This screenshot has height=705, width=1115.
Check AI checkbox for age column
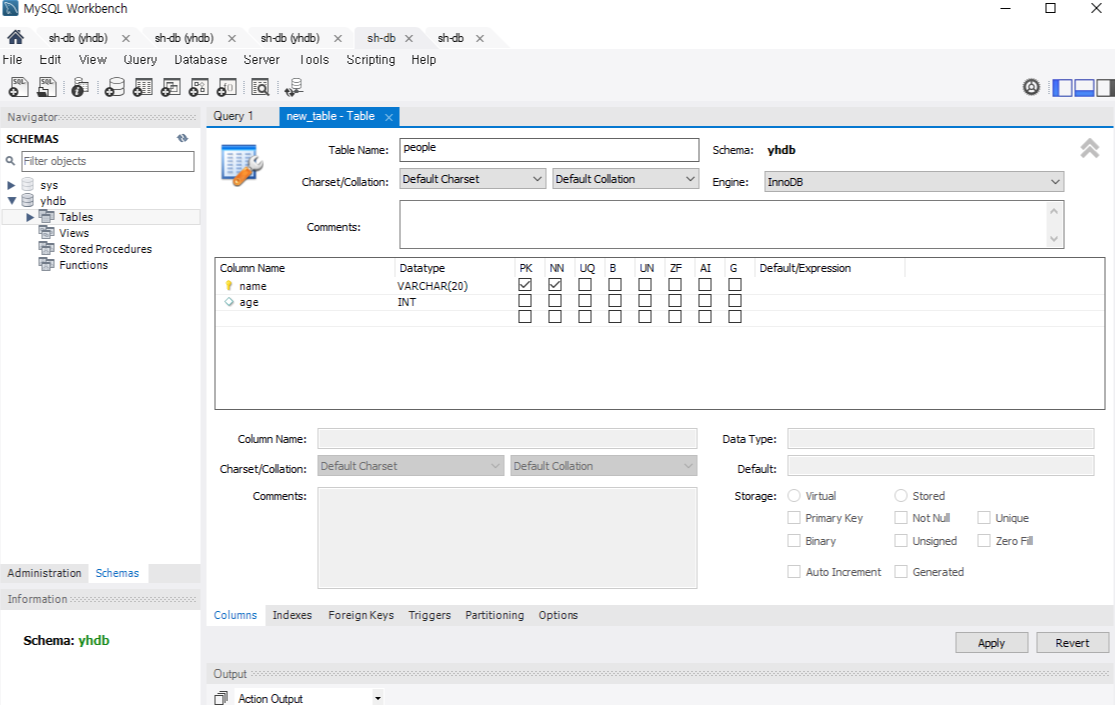705,301
